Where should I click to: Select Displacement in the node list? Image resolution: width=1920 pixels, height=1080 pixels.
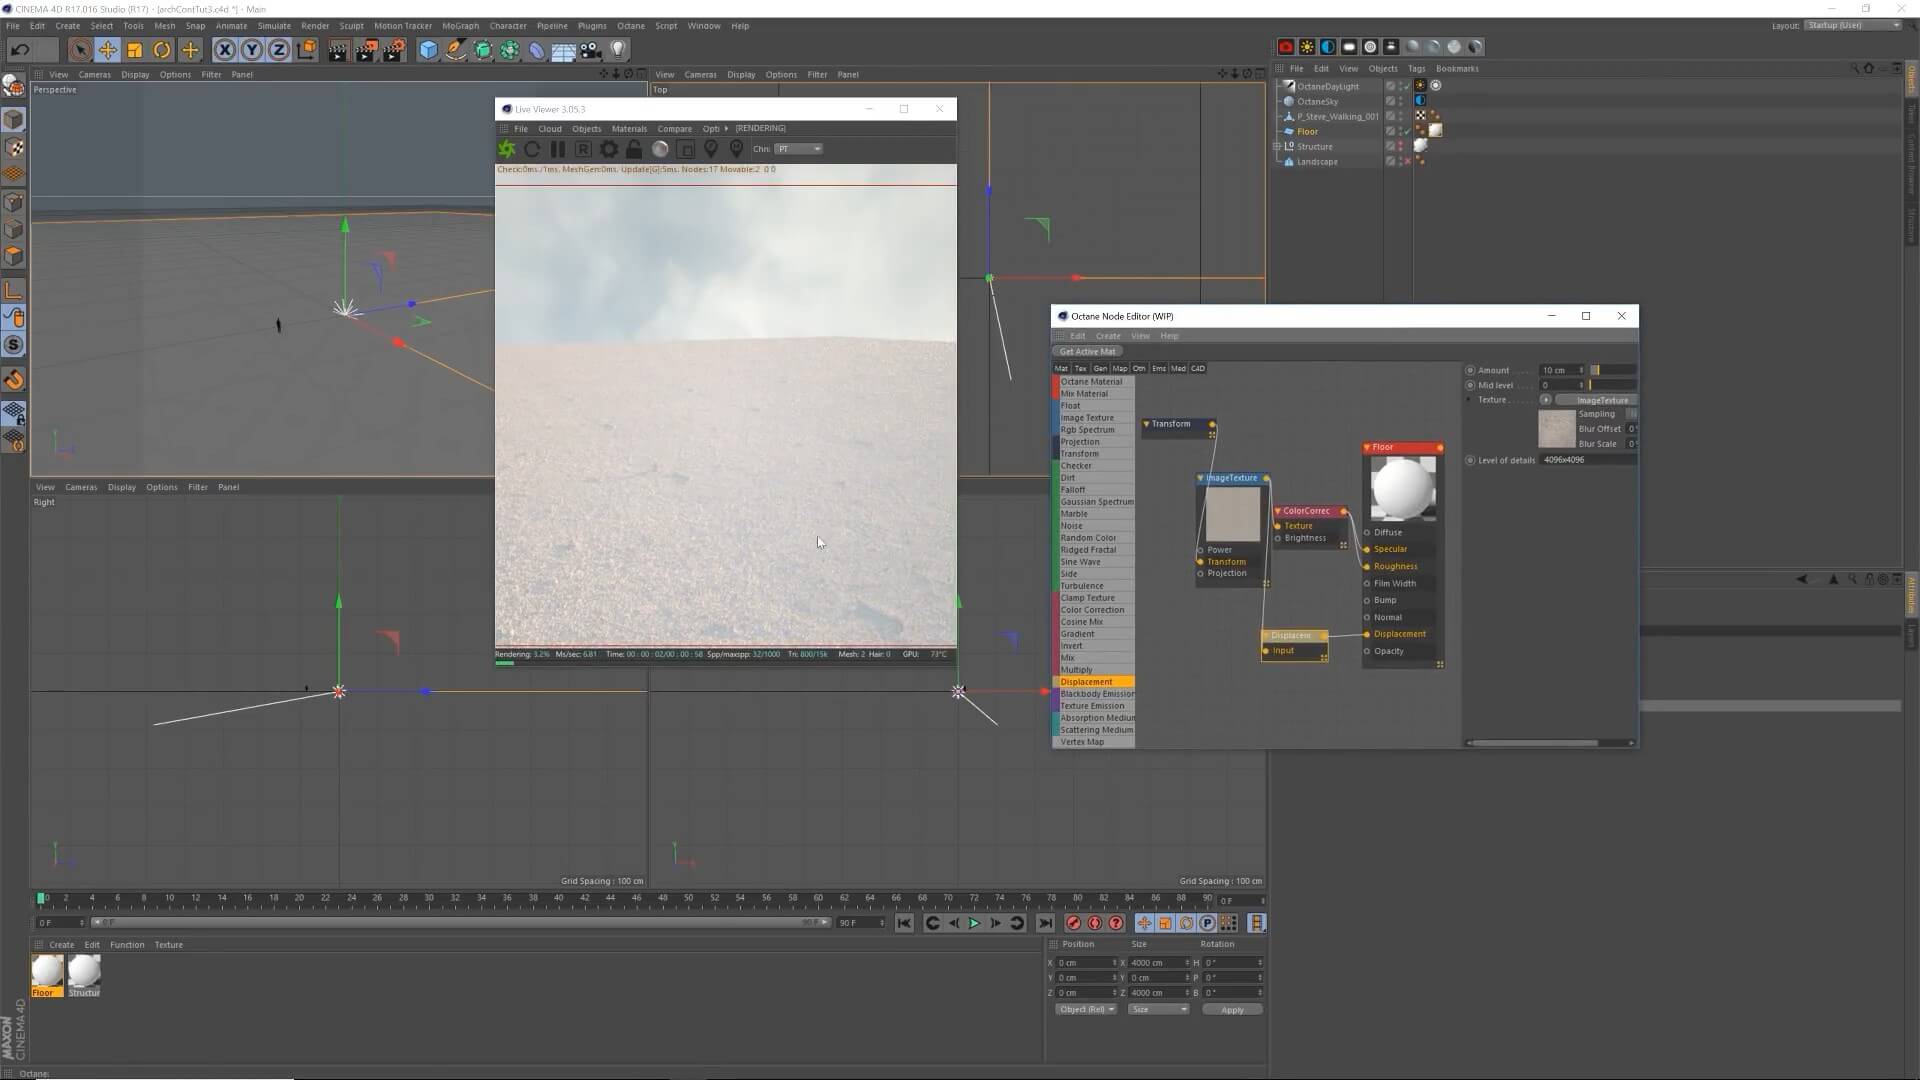tap(1087, 682)
